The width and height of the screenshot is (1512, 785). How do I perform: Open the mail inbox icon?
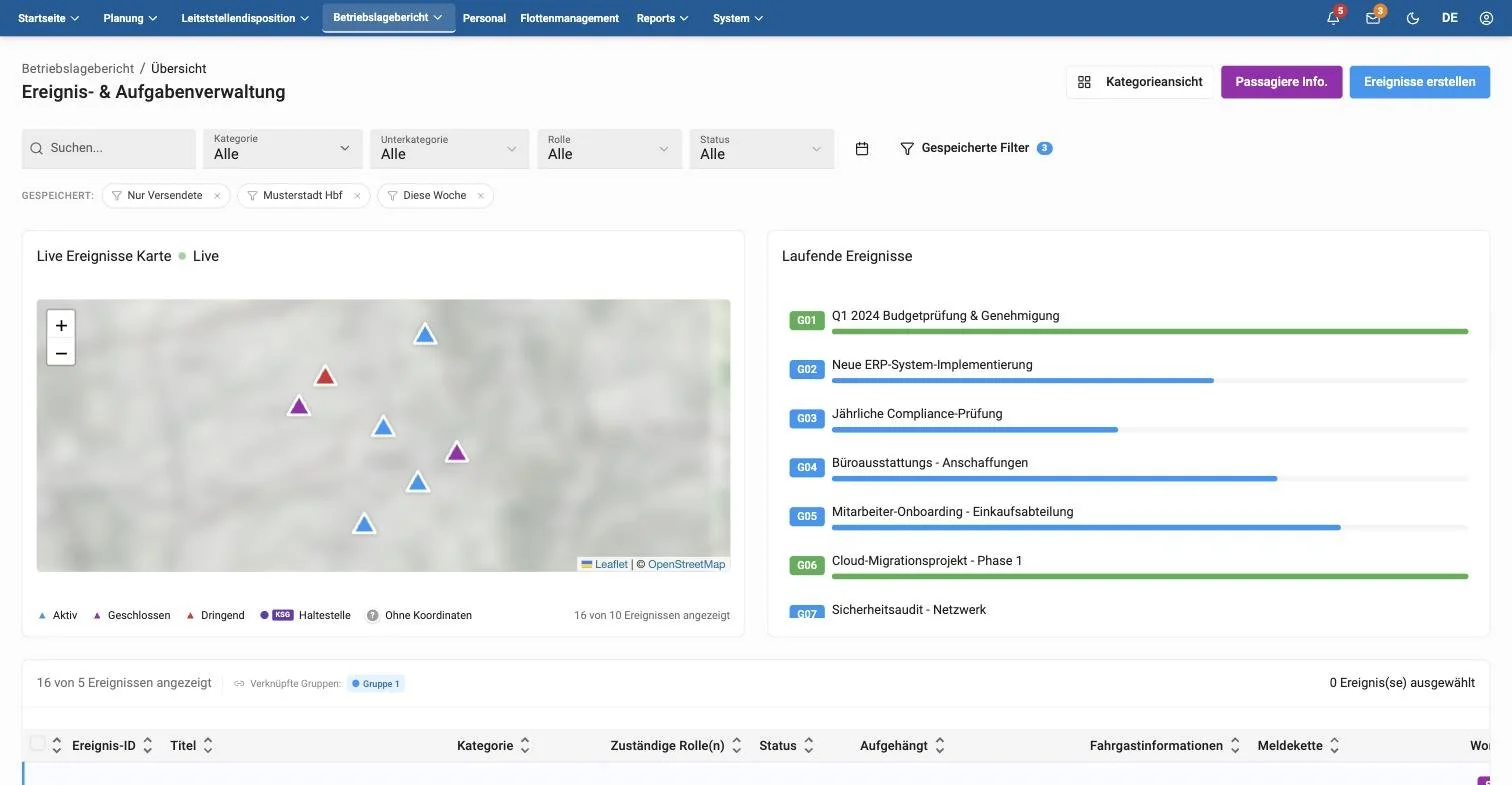1373,18
